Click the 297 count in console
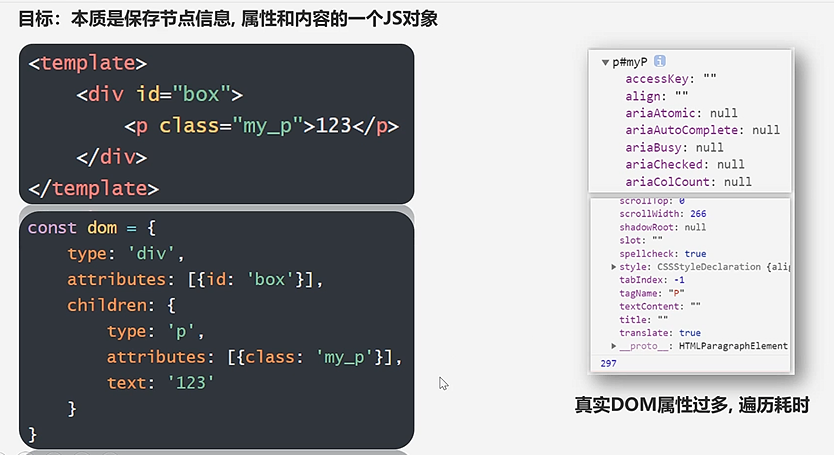This screenshot has width=834, height=455. pos(608,363)
